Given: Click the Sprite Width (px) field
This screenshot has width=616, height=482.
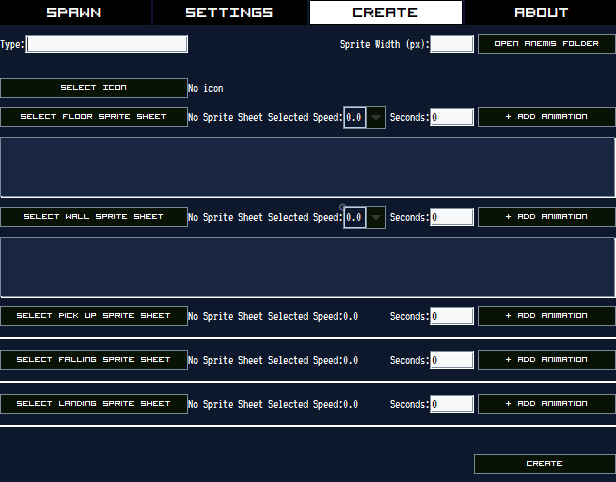Looking at the screenshot, I should [452, 44].
